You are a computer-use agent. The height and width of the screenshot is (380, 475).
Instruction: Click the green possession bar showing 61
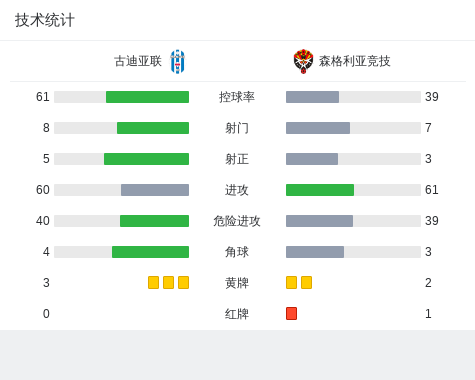pos(147,97)
